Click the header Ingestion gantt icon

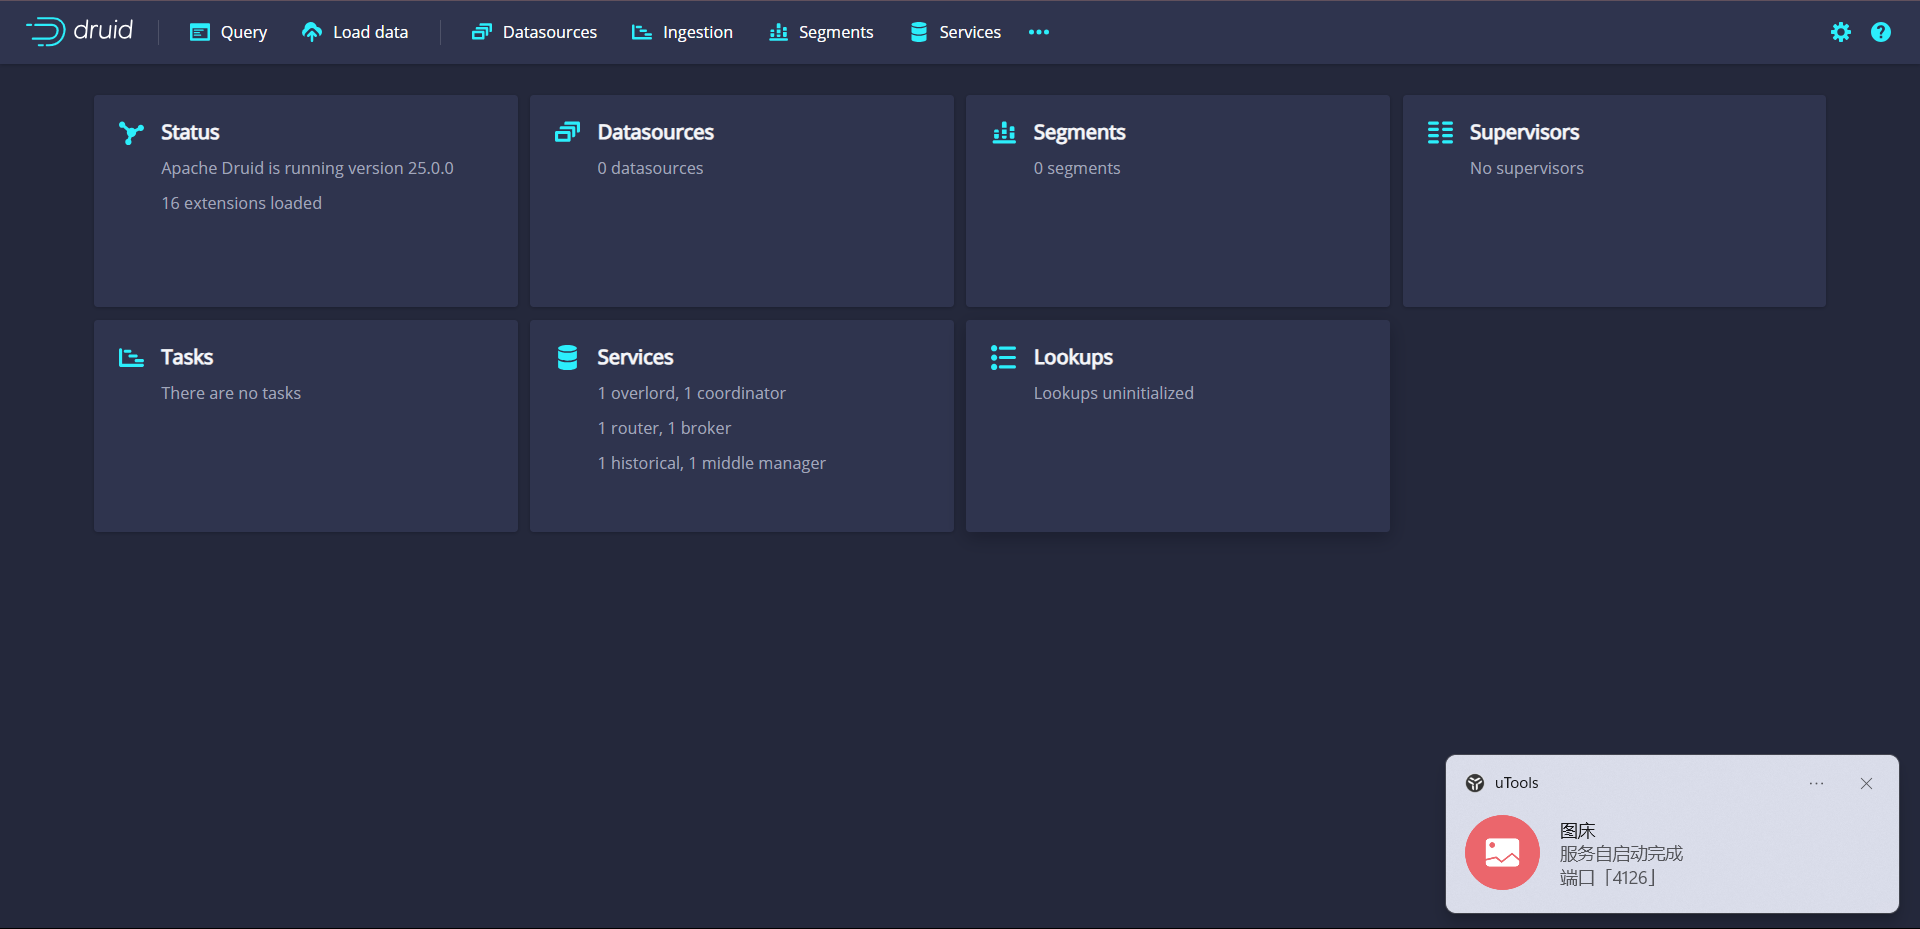click(x=642, y=32)
